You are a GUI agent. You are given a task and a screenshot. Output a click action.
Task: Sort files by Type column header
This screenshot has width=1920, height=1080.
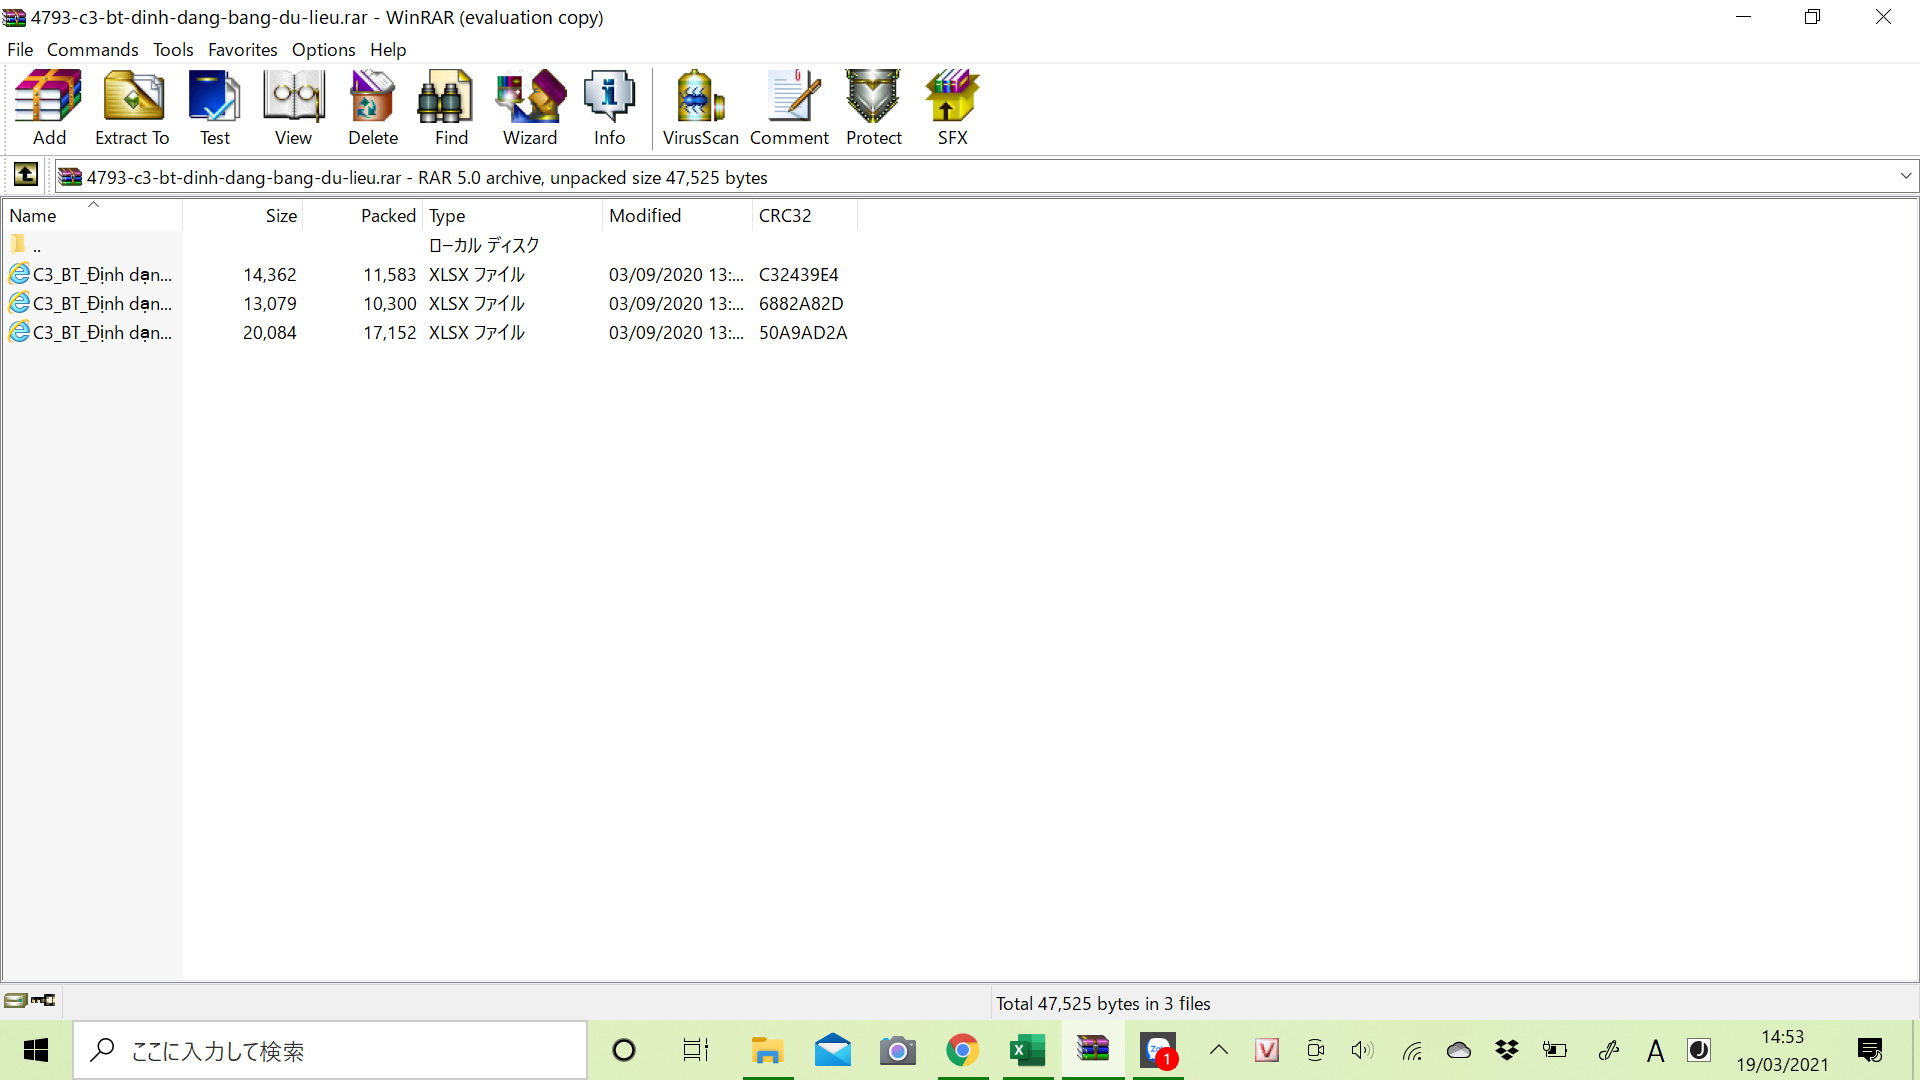point(513,215)
